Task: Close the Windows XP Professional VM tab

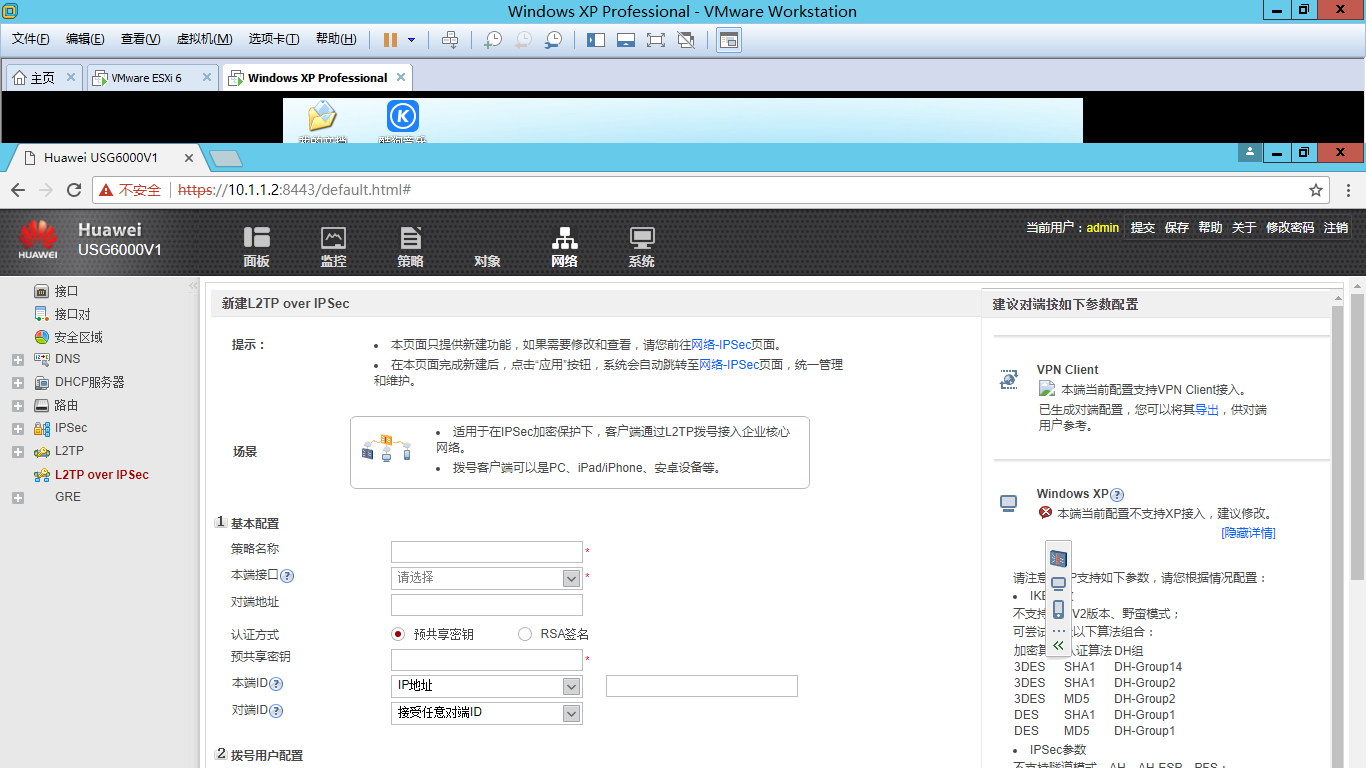Action: pos(401,77)
